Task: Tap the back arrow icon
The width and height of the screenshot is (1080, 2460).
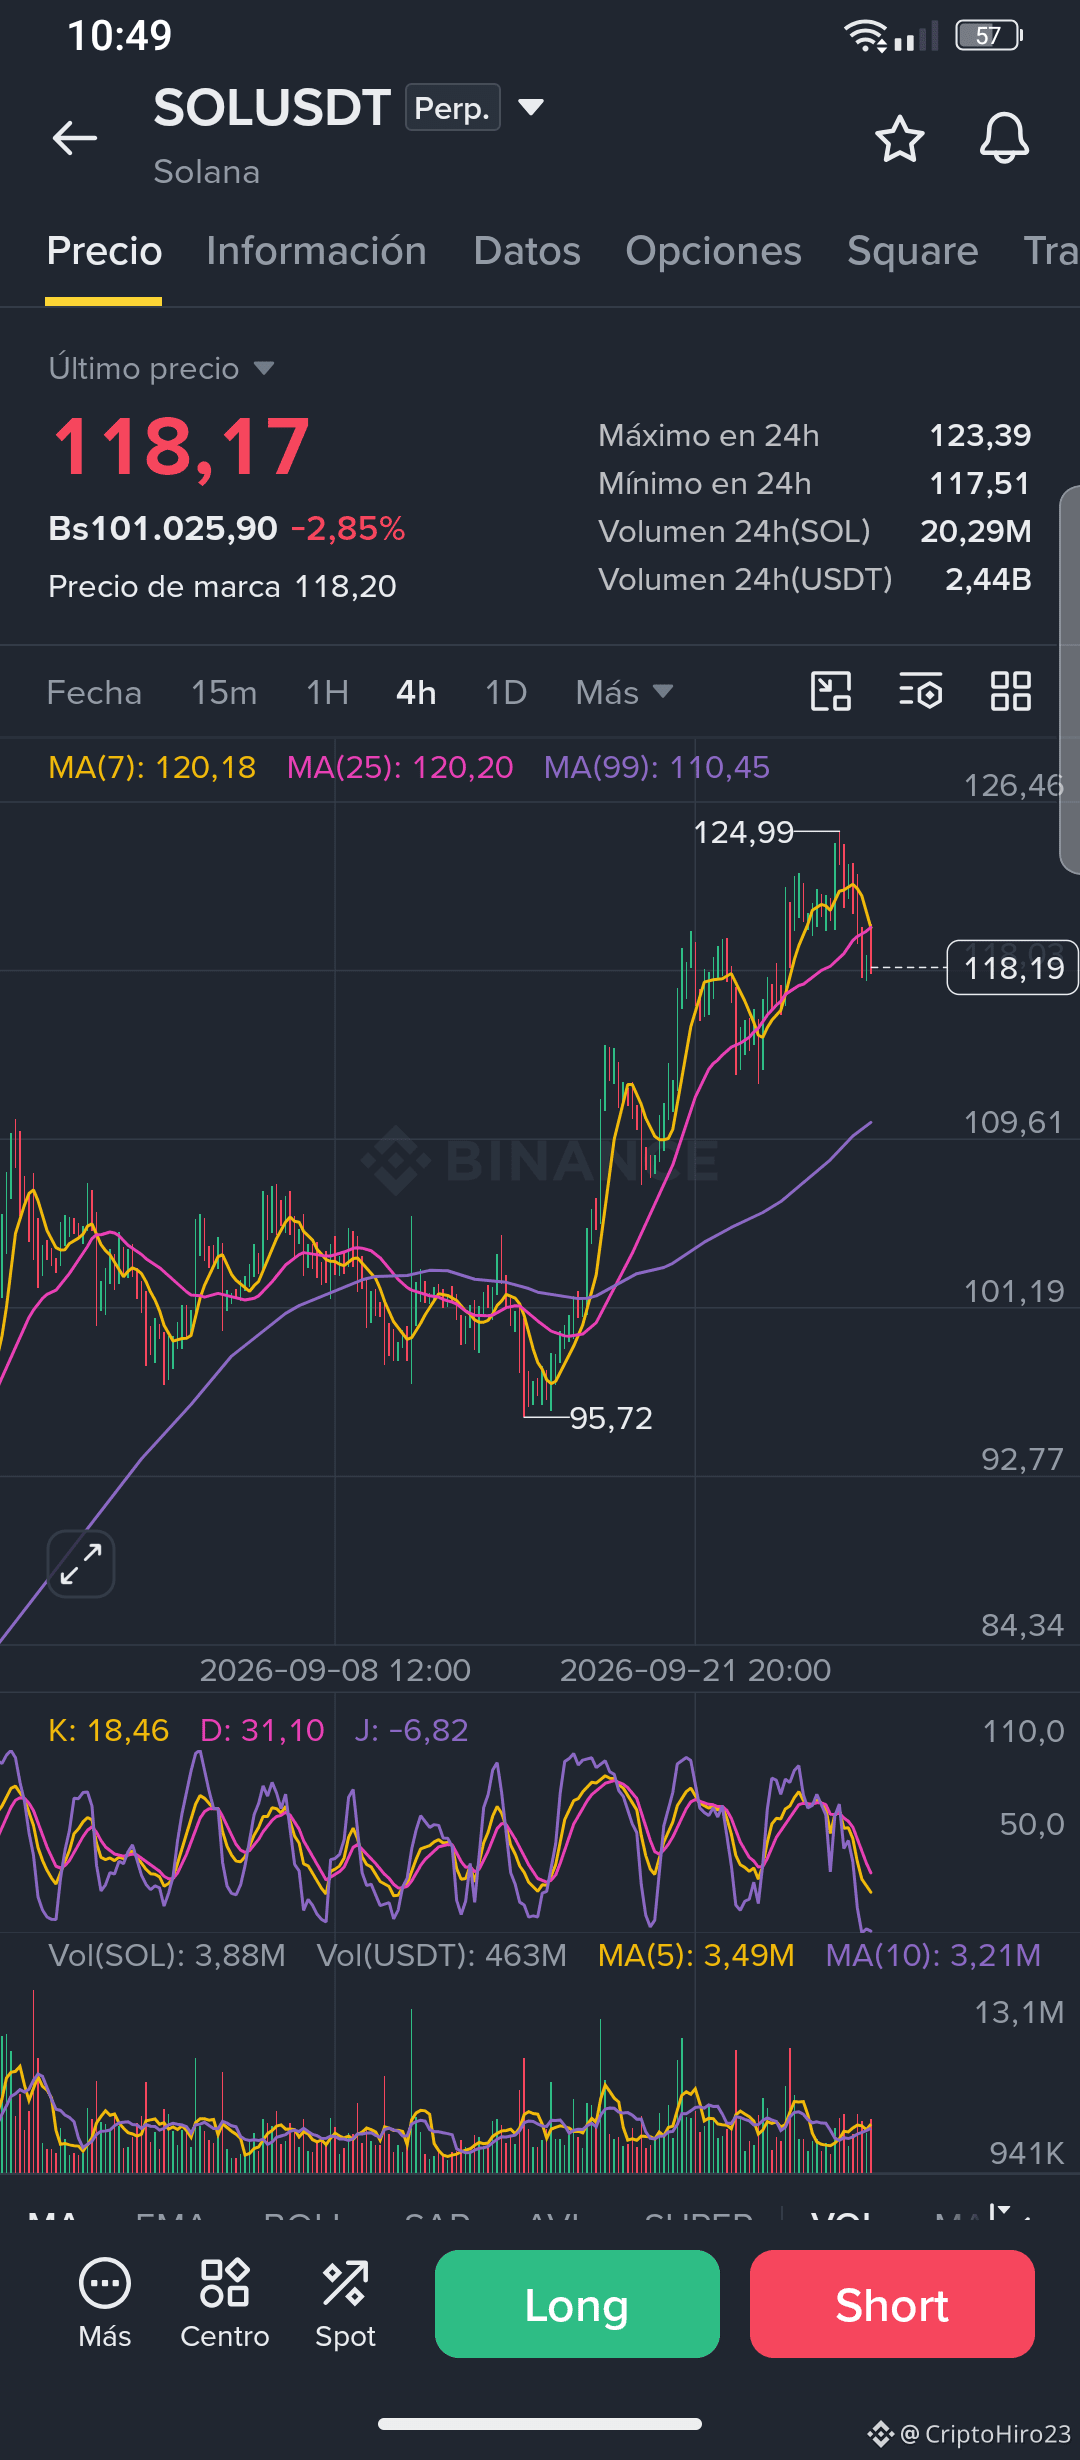Action: (x=75, y=138)
